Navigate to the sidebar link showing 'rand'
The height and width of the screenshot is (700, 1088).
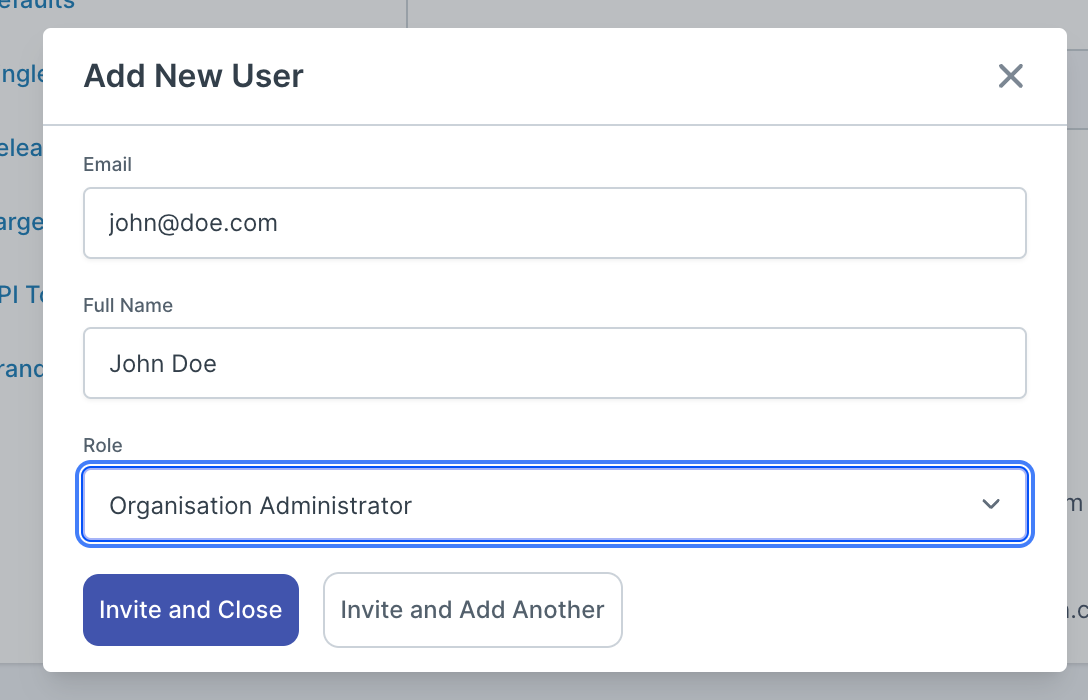[21, 369]
